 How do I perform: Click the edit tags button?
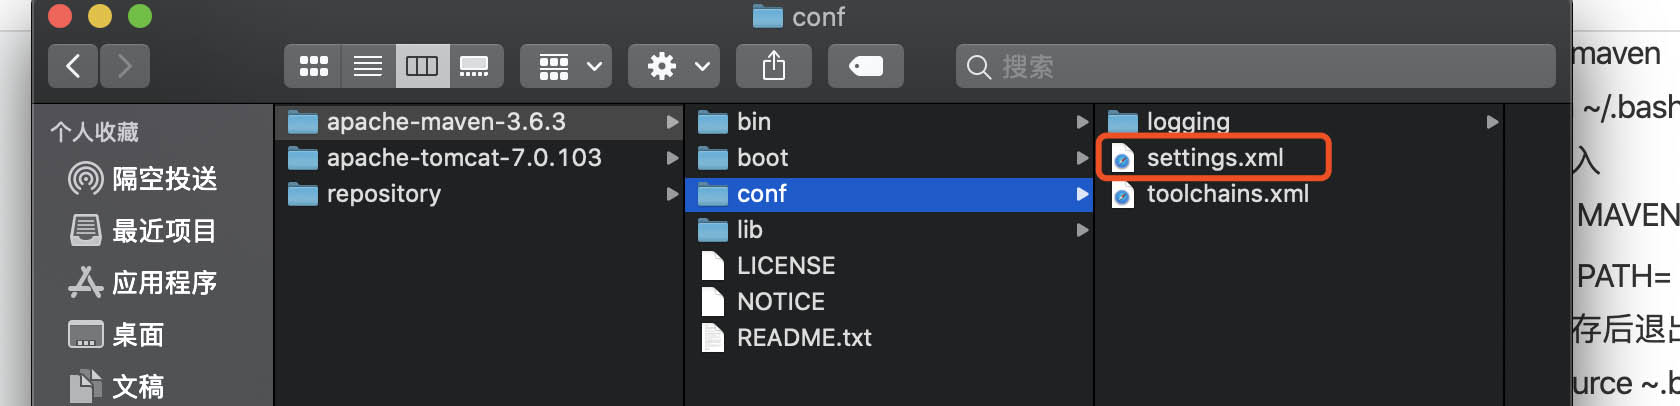(x=865, y=66)
